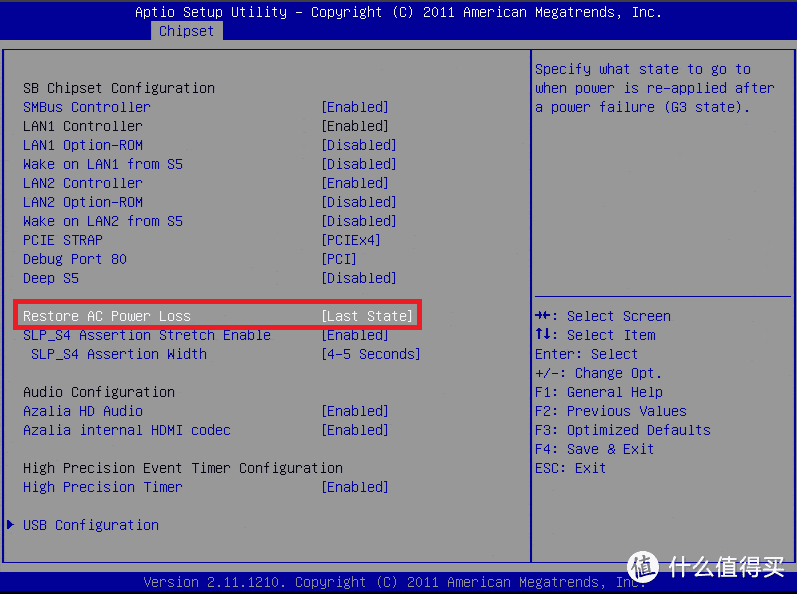Click High Precision Event Timer Configuration heading
This screenshot has height=594, width=797.
183,468
